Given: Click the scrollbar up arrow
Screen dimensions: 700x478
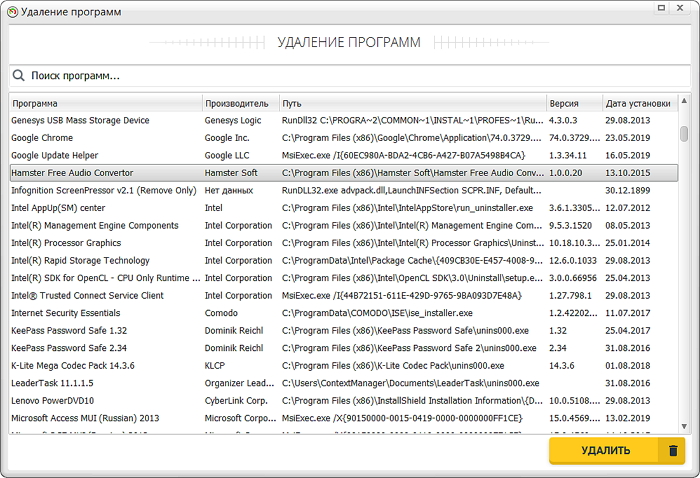Looking at the screenshot, I should pyautogui.click(x=684, y=101).
